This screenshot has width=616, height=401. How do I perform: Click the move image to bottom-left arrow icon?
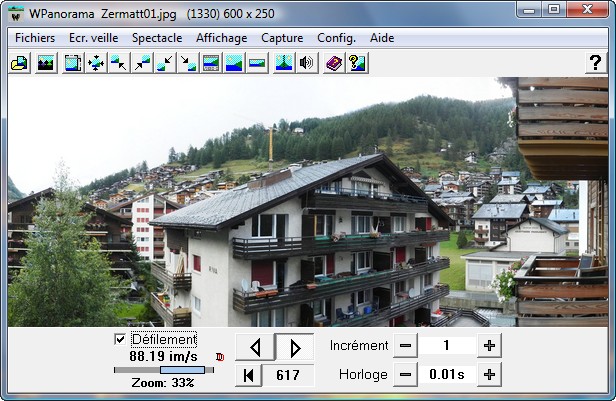coord(165,63)
